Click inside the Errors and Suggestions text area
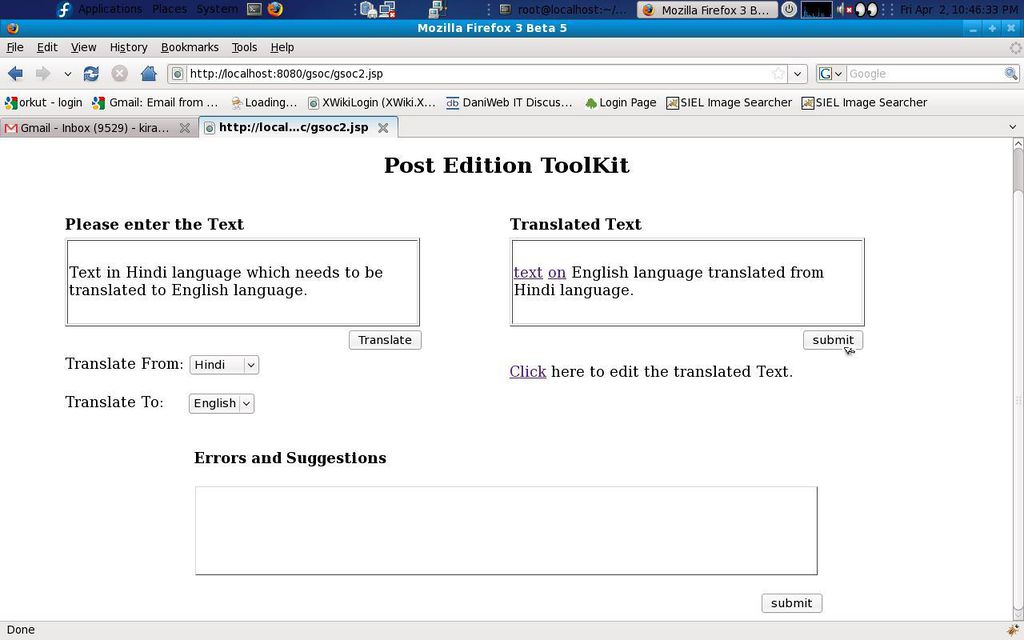 tap(505, 530)
